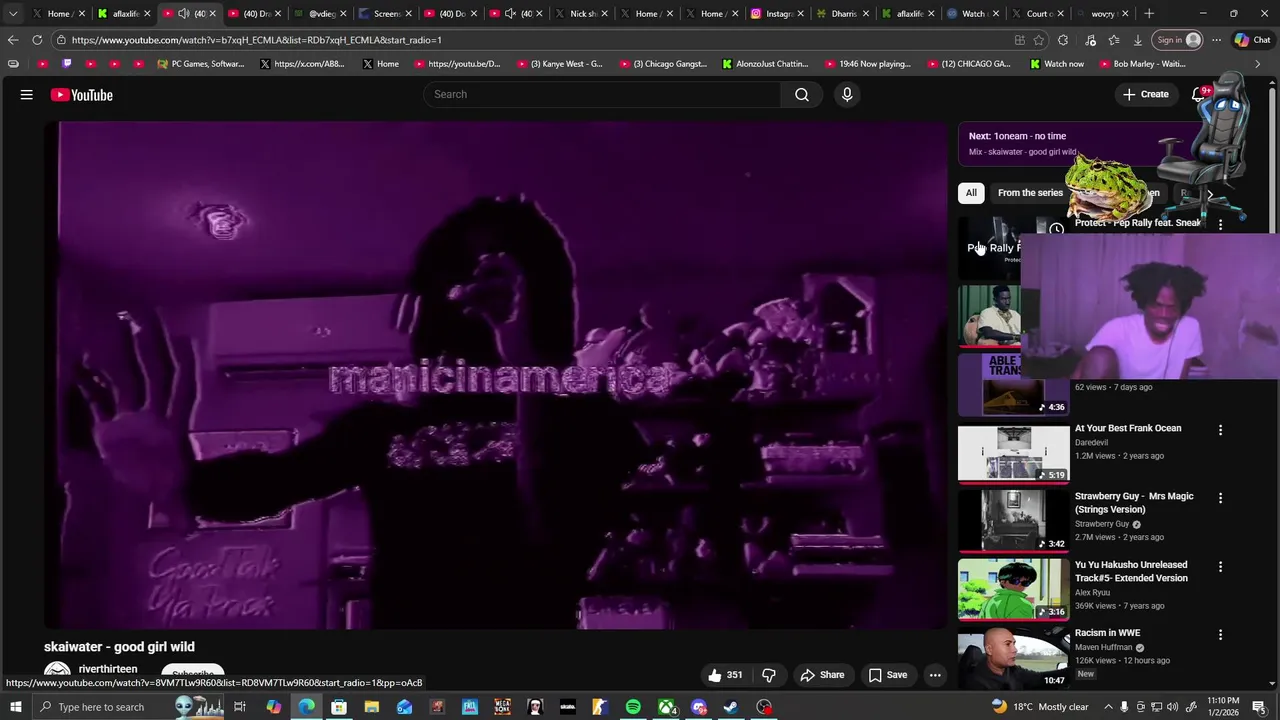Open YouTube notifications bell

point(1198,94)
